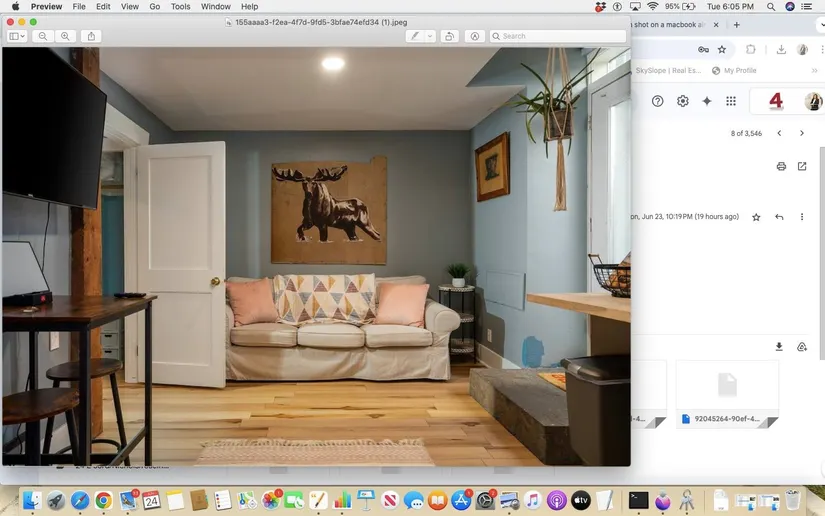Click the zoom in magnifier in Preview toolbar
This screenshot has width=825, height=516.
[x=65, y=36]
